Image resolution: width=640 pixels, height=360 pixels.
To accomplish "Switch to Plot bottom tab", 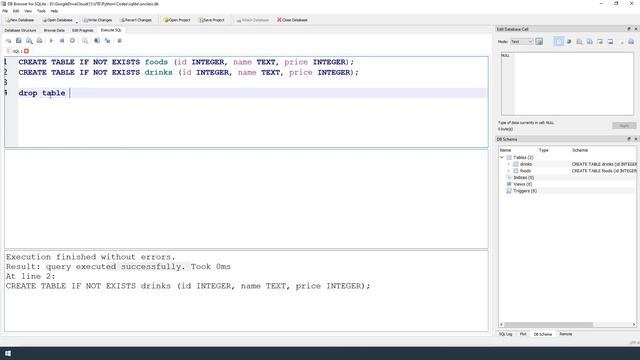I will [x=523, y=334].
